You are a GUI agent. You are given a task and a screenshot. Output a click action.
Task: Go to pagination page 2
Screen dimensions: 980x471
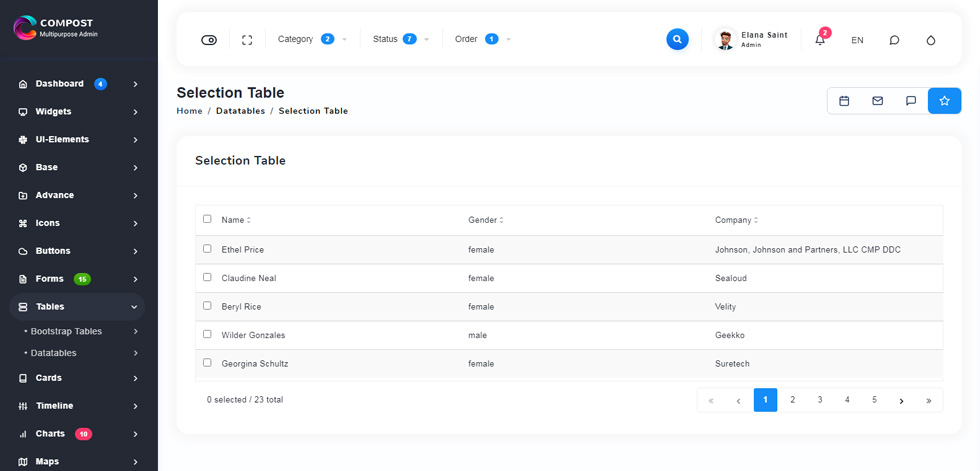(792, 400)
